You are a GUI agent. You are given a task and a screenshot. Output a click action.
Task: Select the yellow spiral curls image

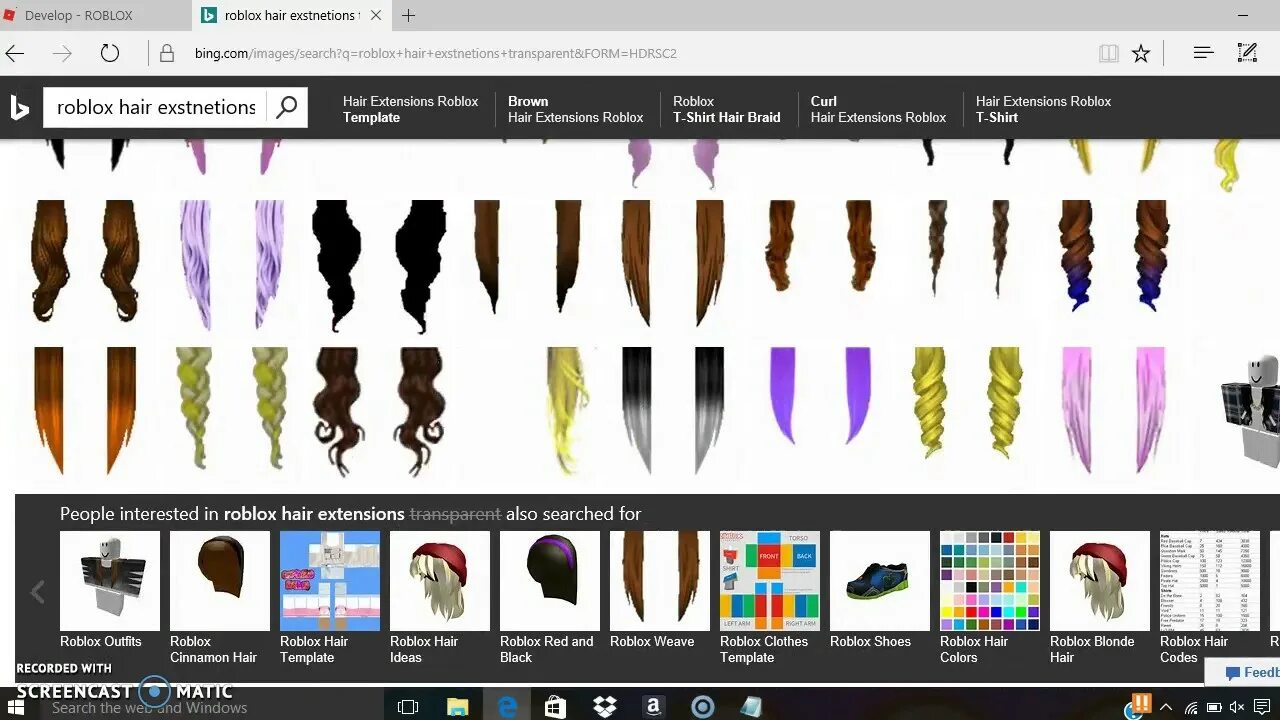[x=967, y=403]
